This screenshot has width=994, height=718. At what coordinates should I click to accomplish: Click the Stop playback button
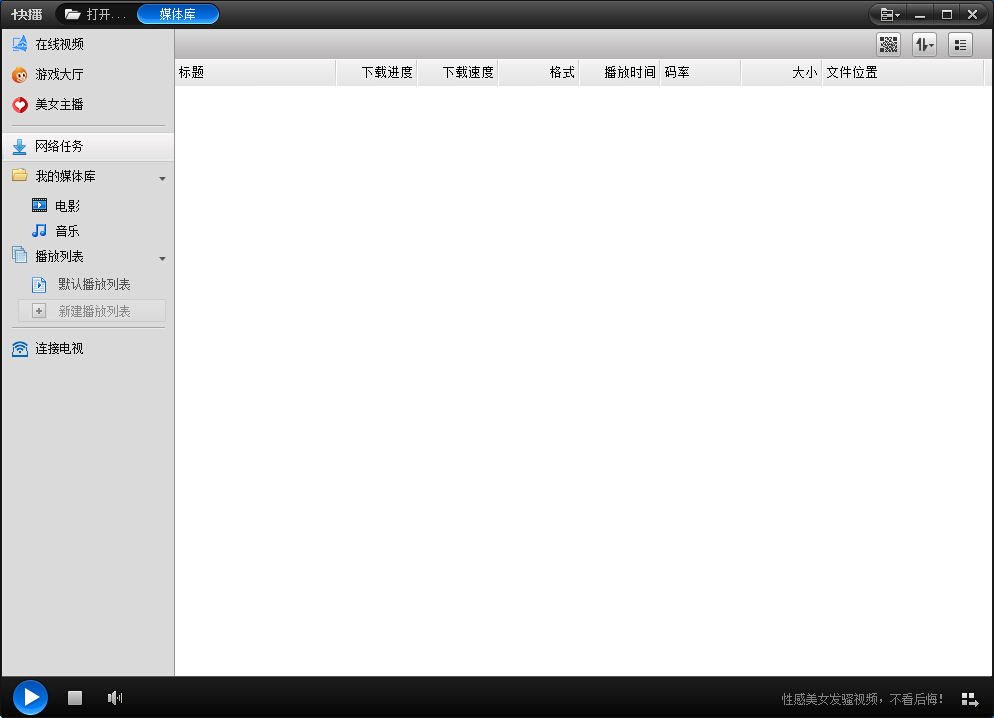[x=75, y=698]
